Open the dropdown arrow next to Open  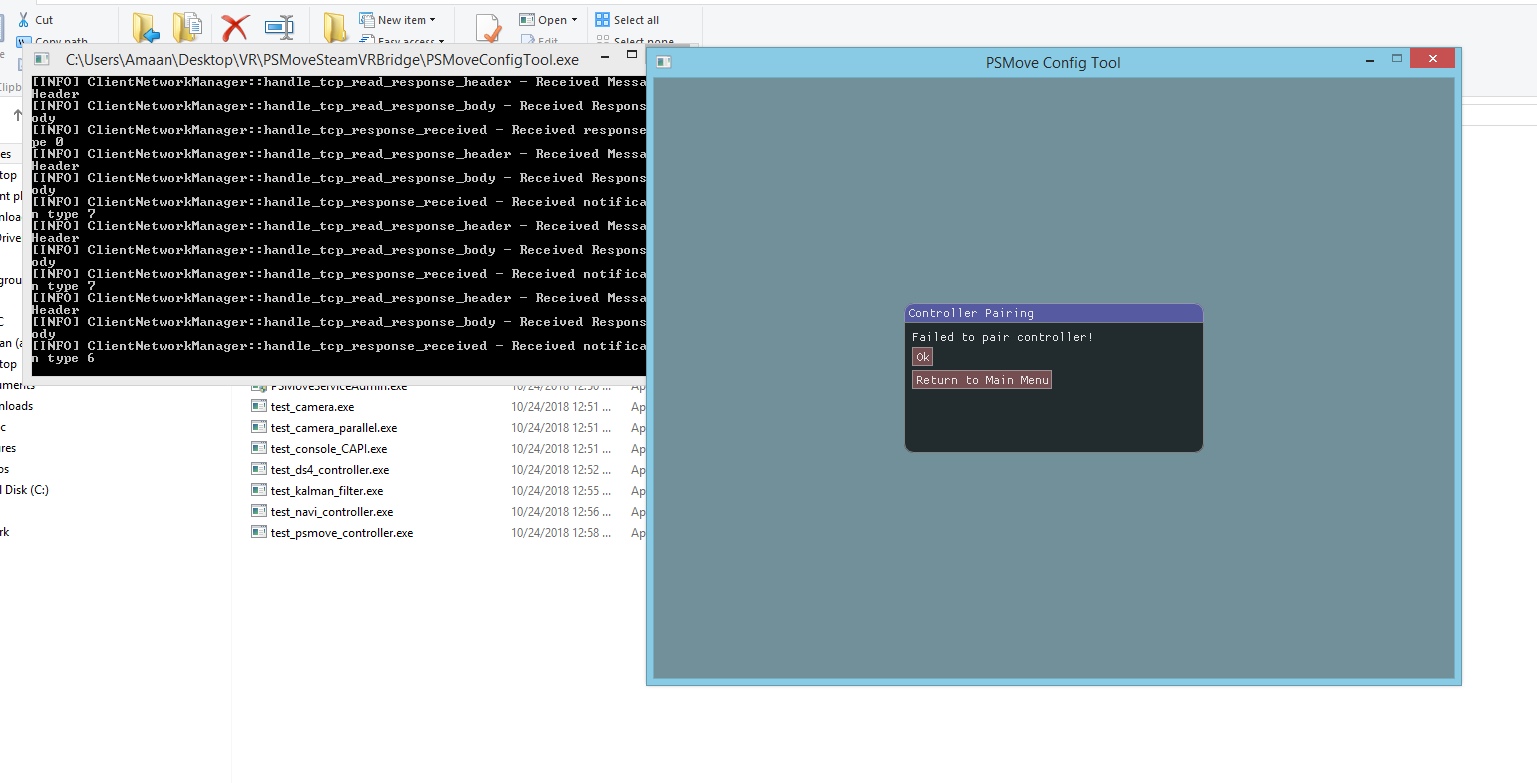point(575,19)
